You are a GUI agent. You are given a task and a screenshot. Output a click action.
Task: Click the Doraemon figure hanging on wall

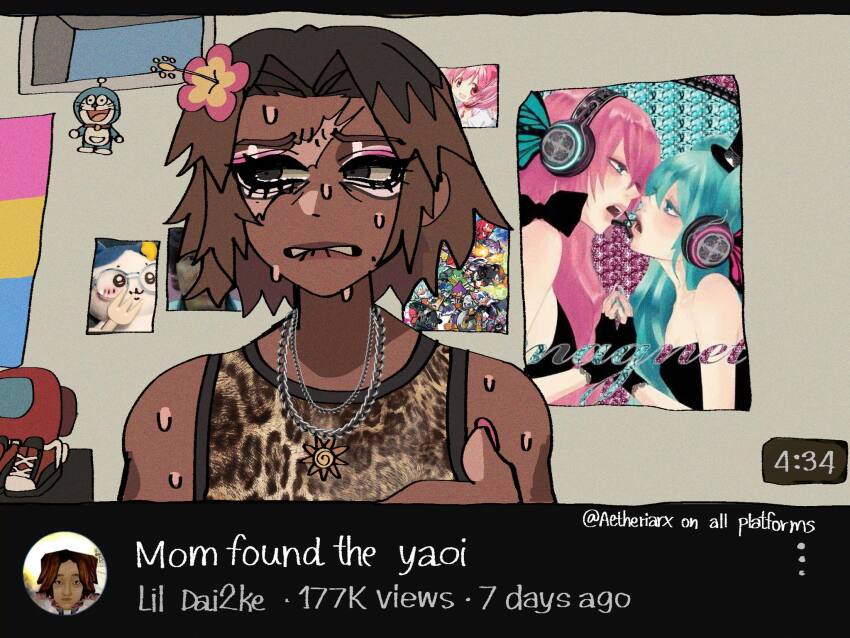[96, 117]
